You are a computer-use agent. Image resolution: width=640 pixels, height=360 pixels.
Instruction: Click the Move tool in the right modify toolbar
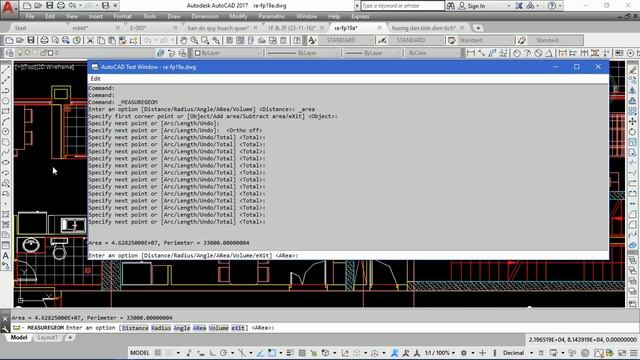[x=633, y=121]
